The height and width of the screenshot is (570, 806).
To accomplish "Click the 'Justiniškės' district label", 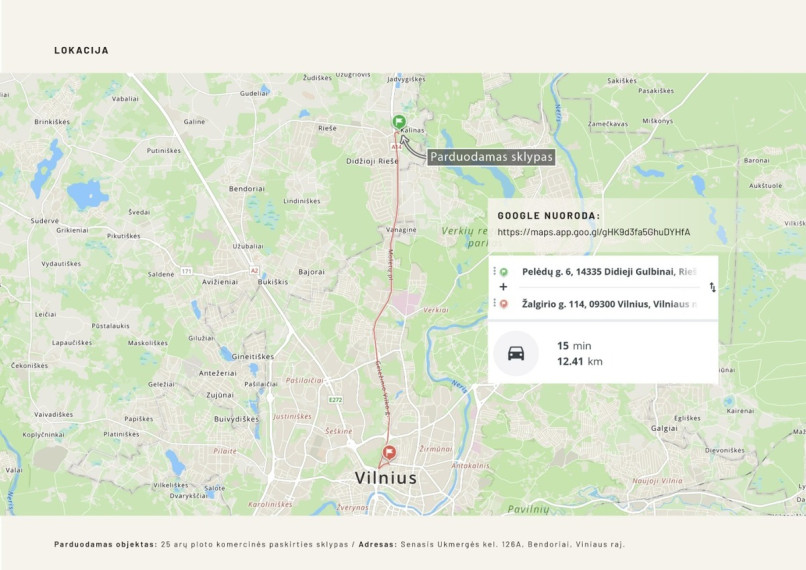I will [292, 416].
